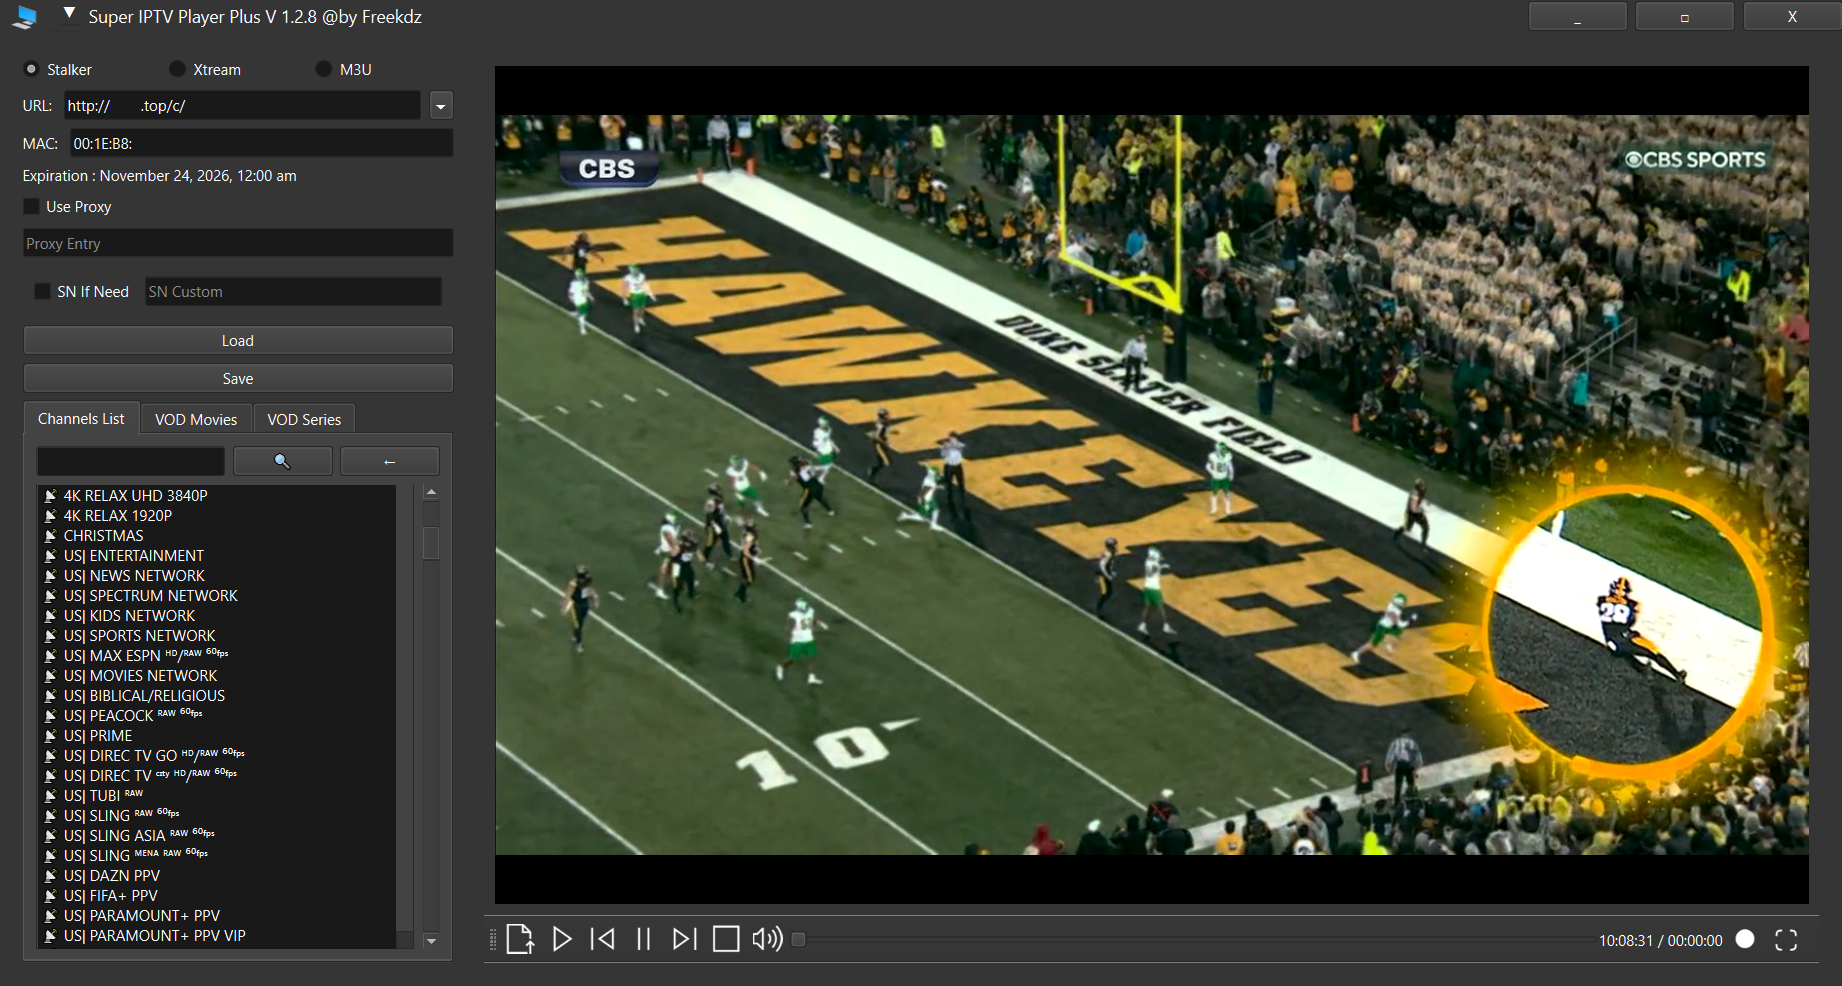
Task: Stop the current stream
Action: 726,939
